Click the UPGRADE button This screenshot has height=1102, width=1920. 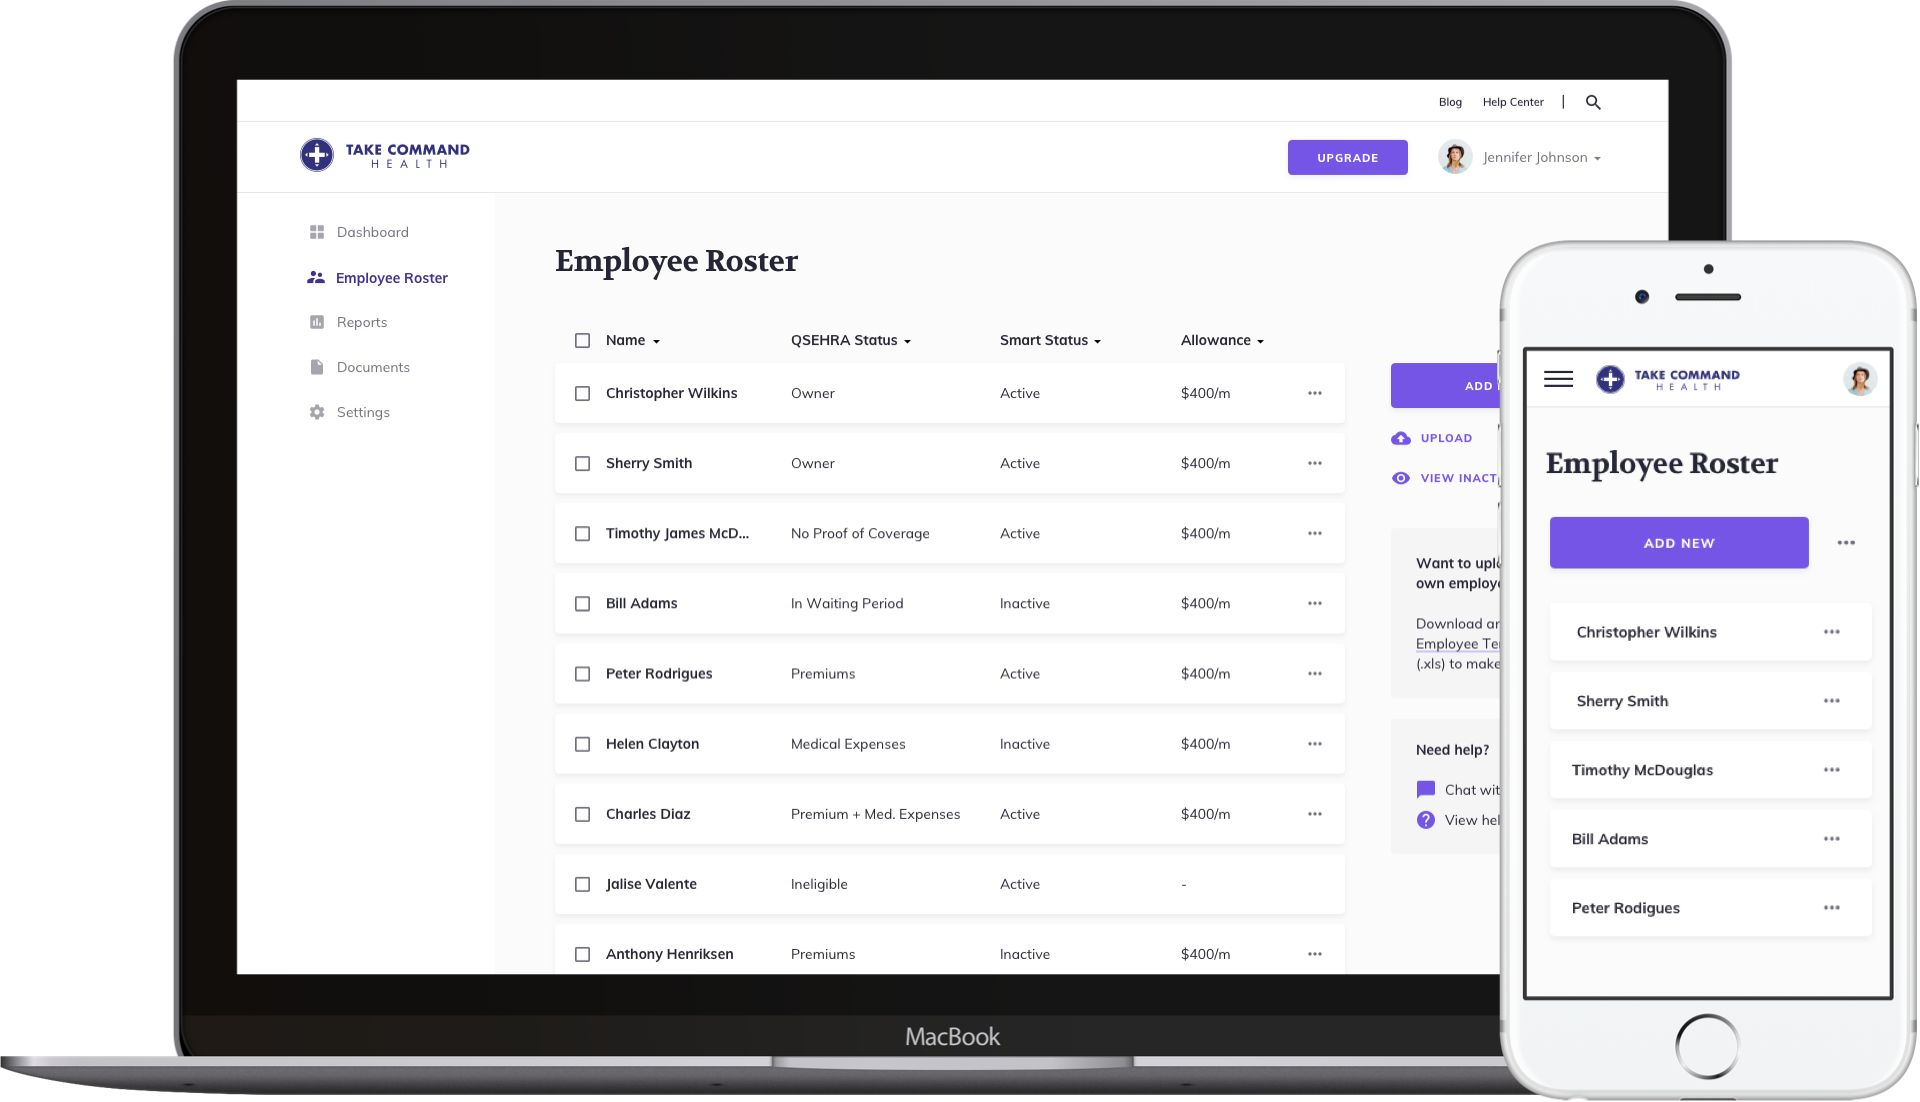(x=1346, y=157)
